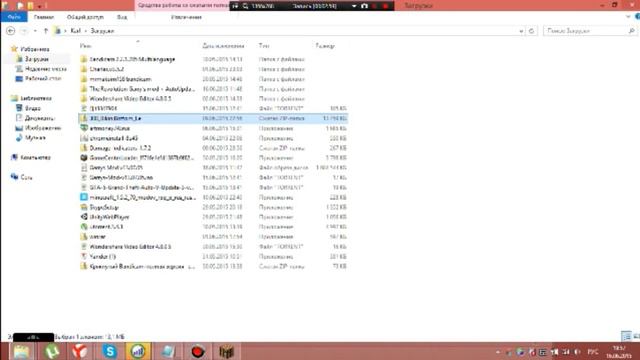Open Yandex browser from the taskbar
640x360 pixels.
pyautogui.click(x=80, y=351)
